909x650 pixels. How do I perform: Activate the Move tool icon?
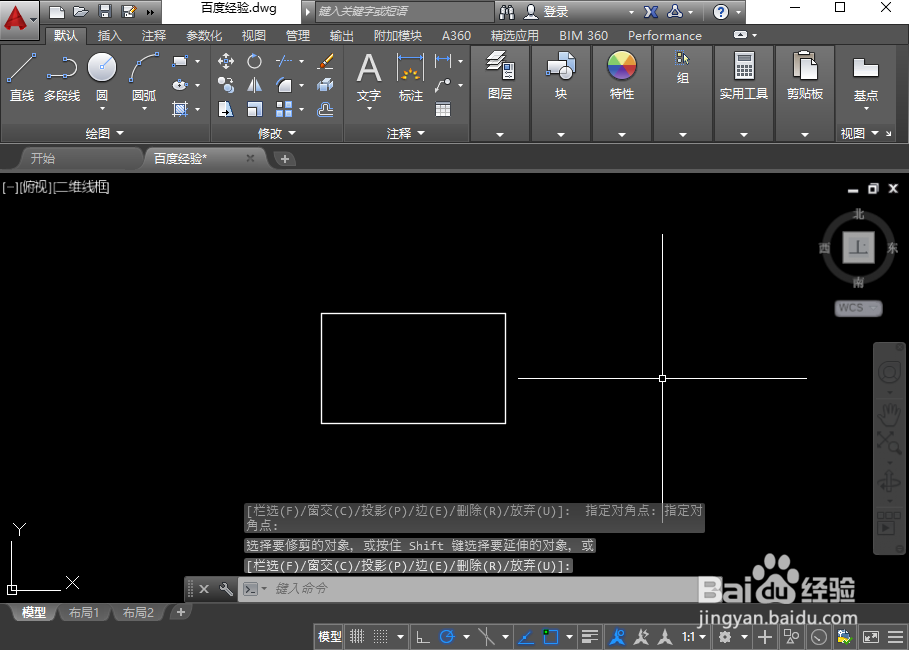226,61
